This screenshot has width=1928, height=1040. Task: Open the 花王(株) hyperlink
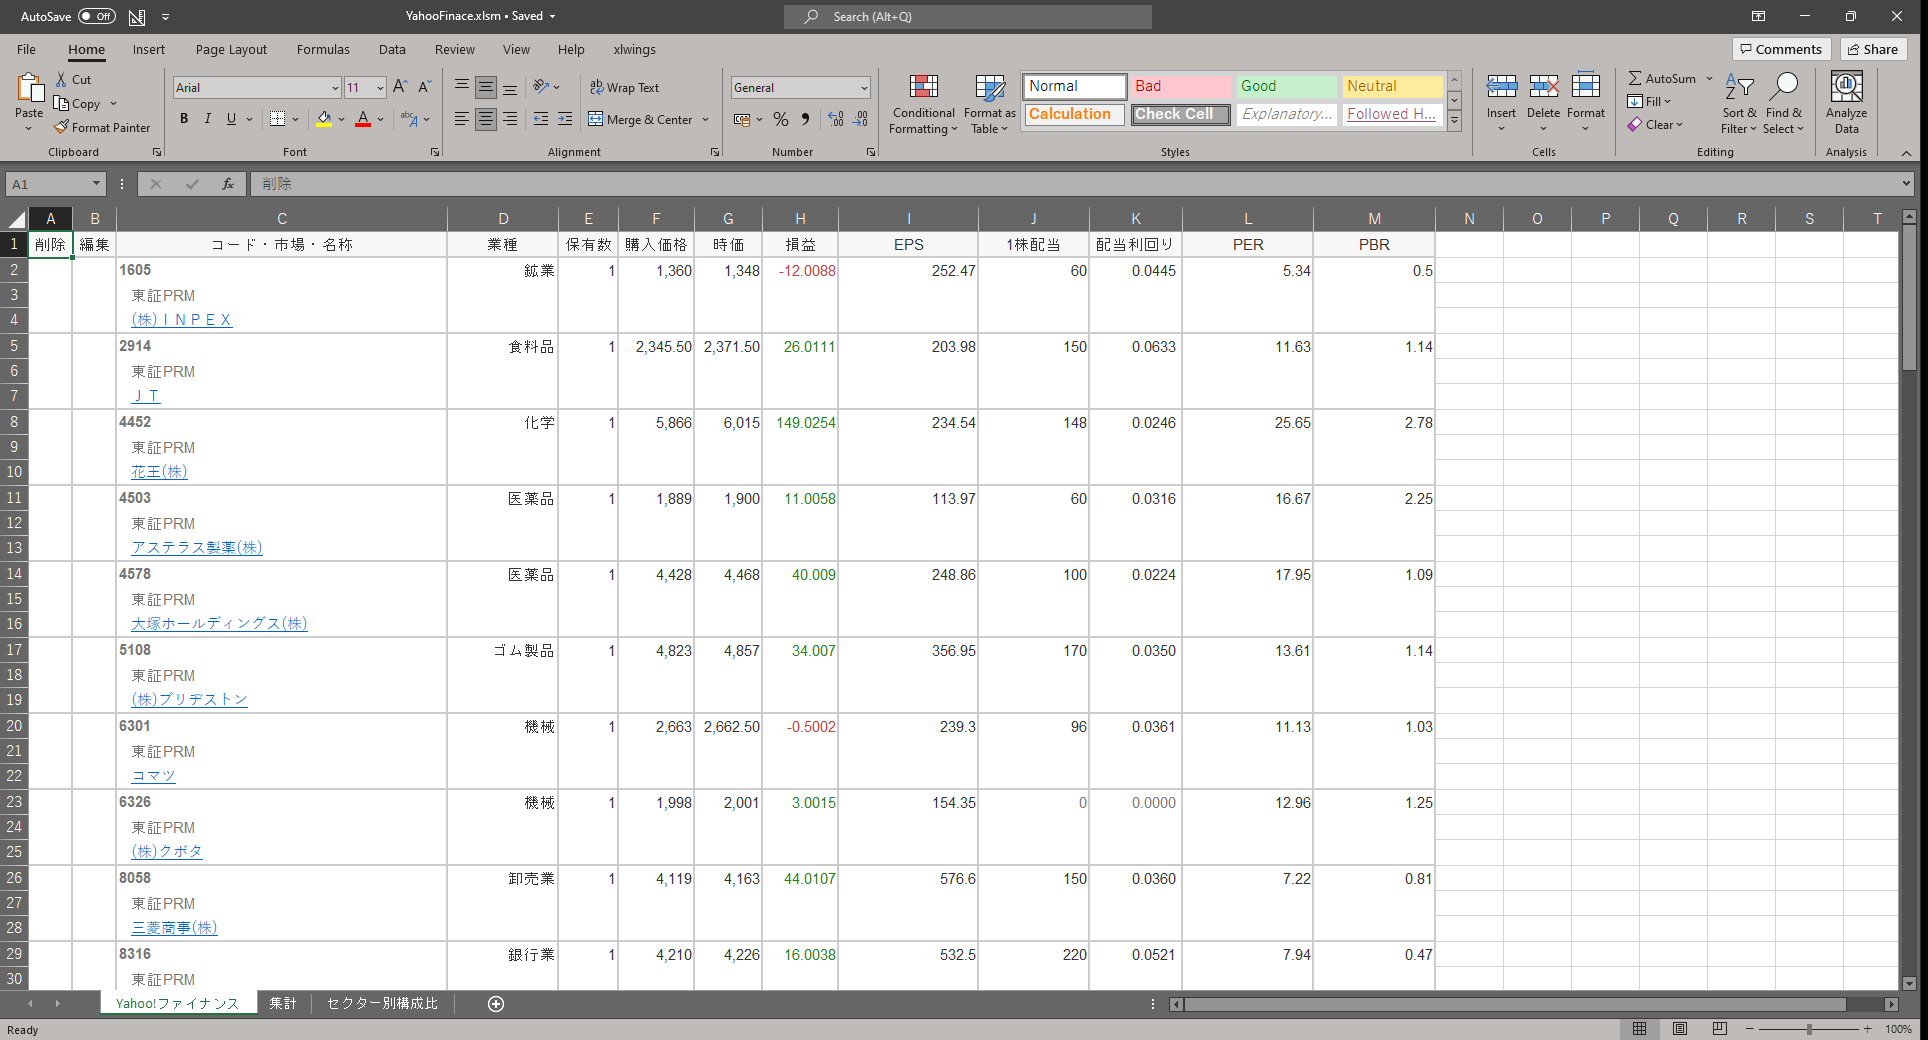click(x=159, y=472)
